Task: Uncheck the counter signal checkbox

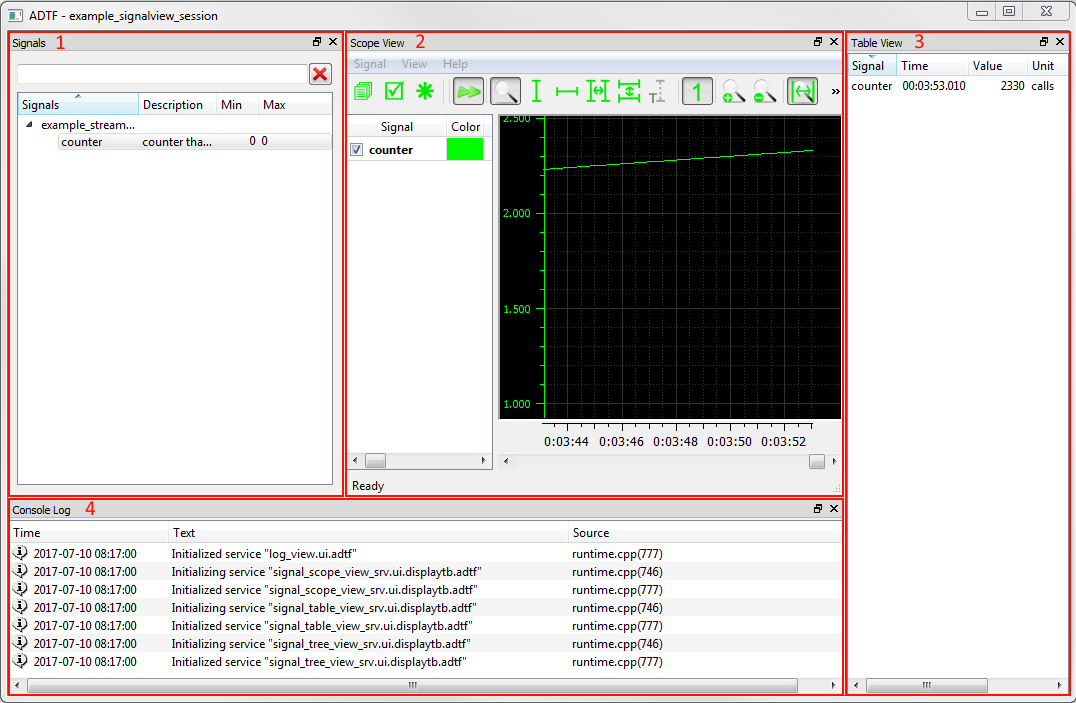Action: (356, 150)
